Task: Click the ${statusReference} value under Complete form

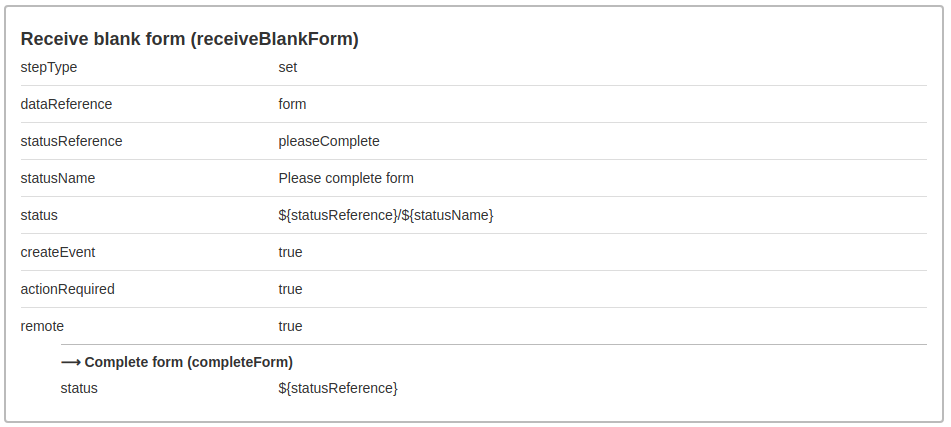Action: [x=338, y=388]
